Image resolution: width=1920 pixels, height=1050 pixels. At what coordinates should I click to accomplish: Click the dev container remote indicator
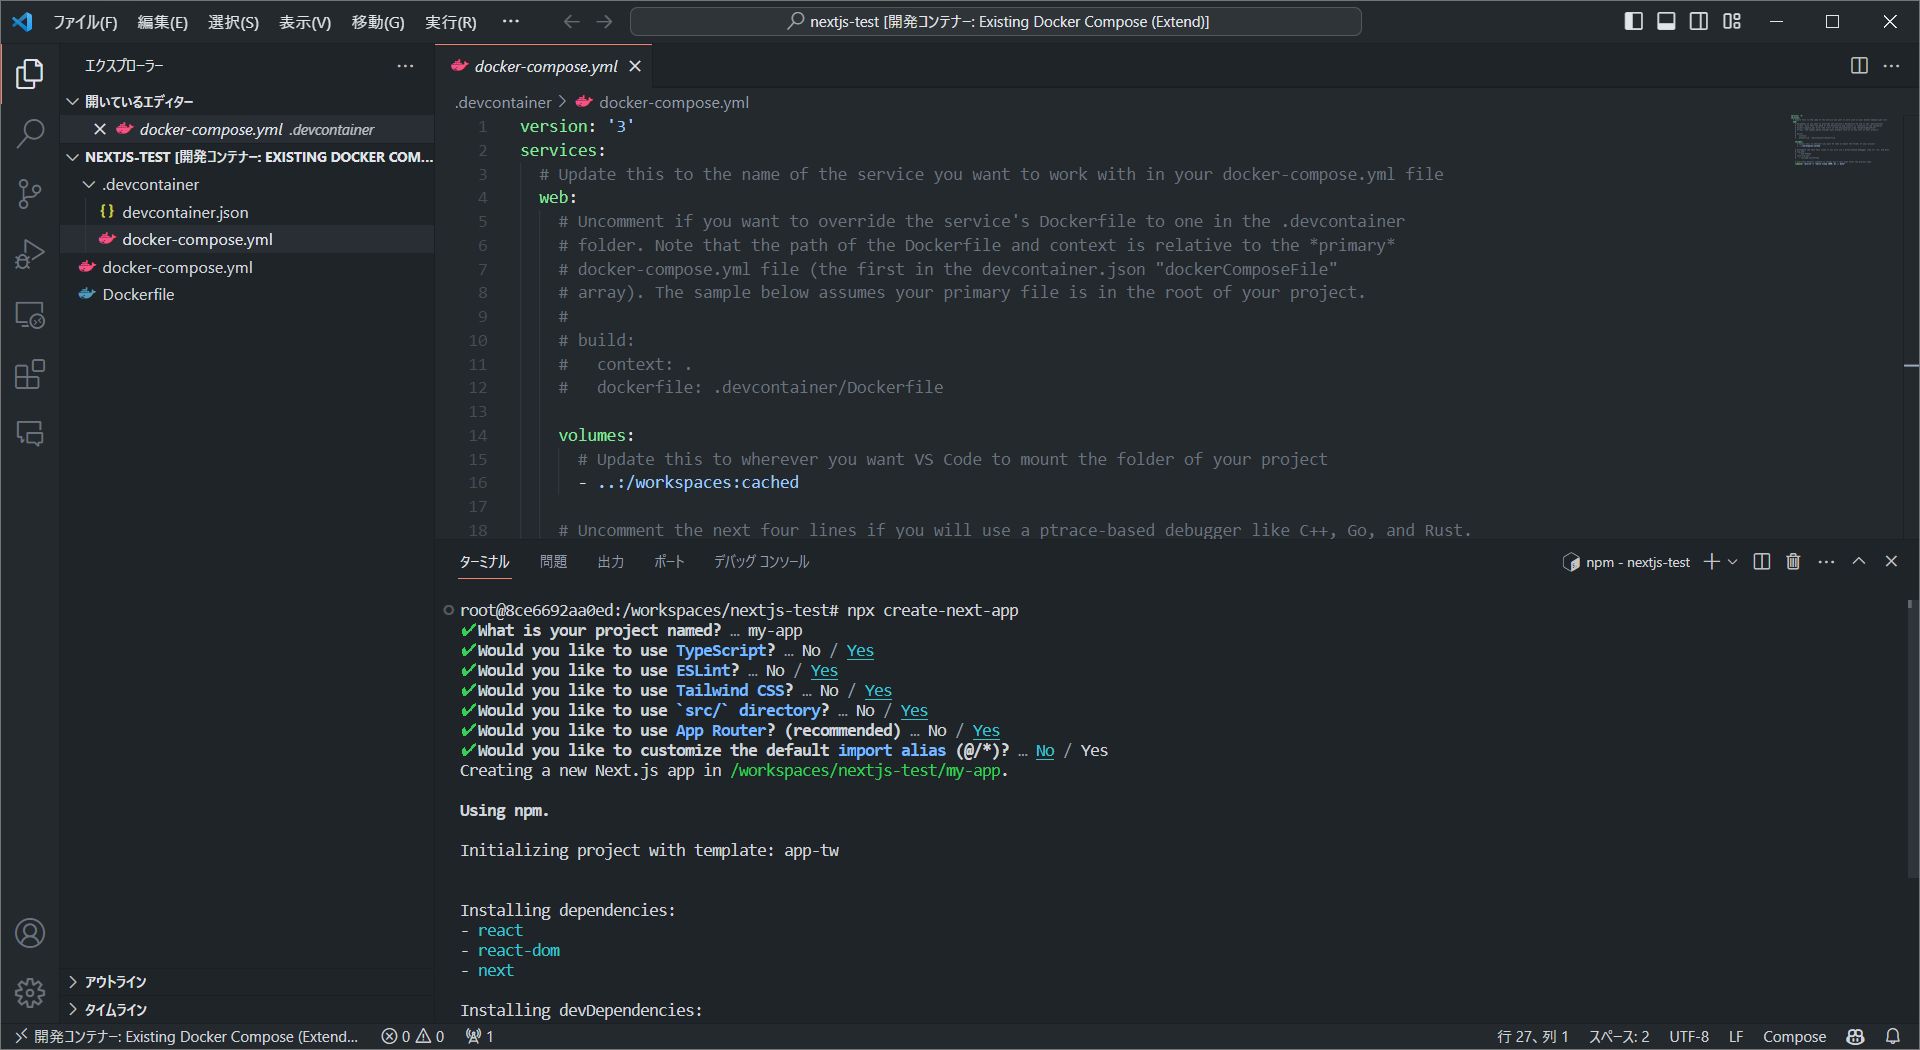click(x=187, y=1037)
